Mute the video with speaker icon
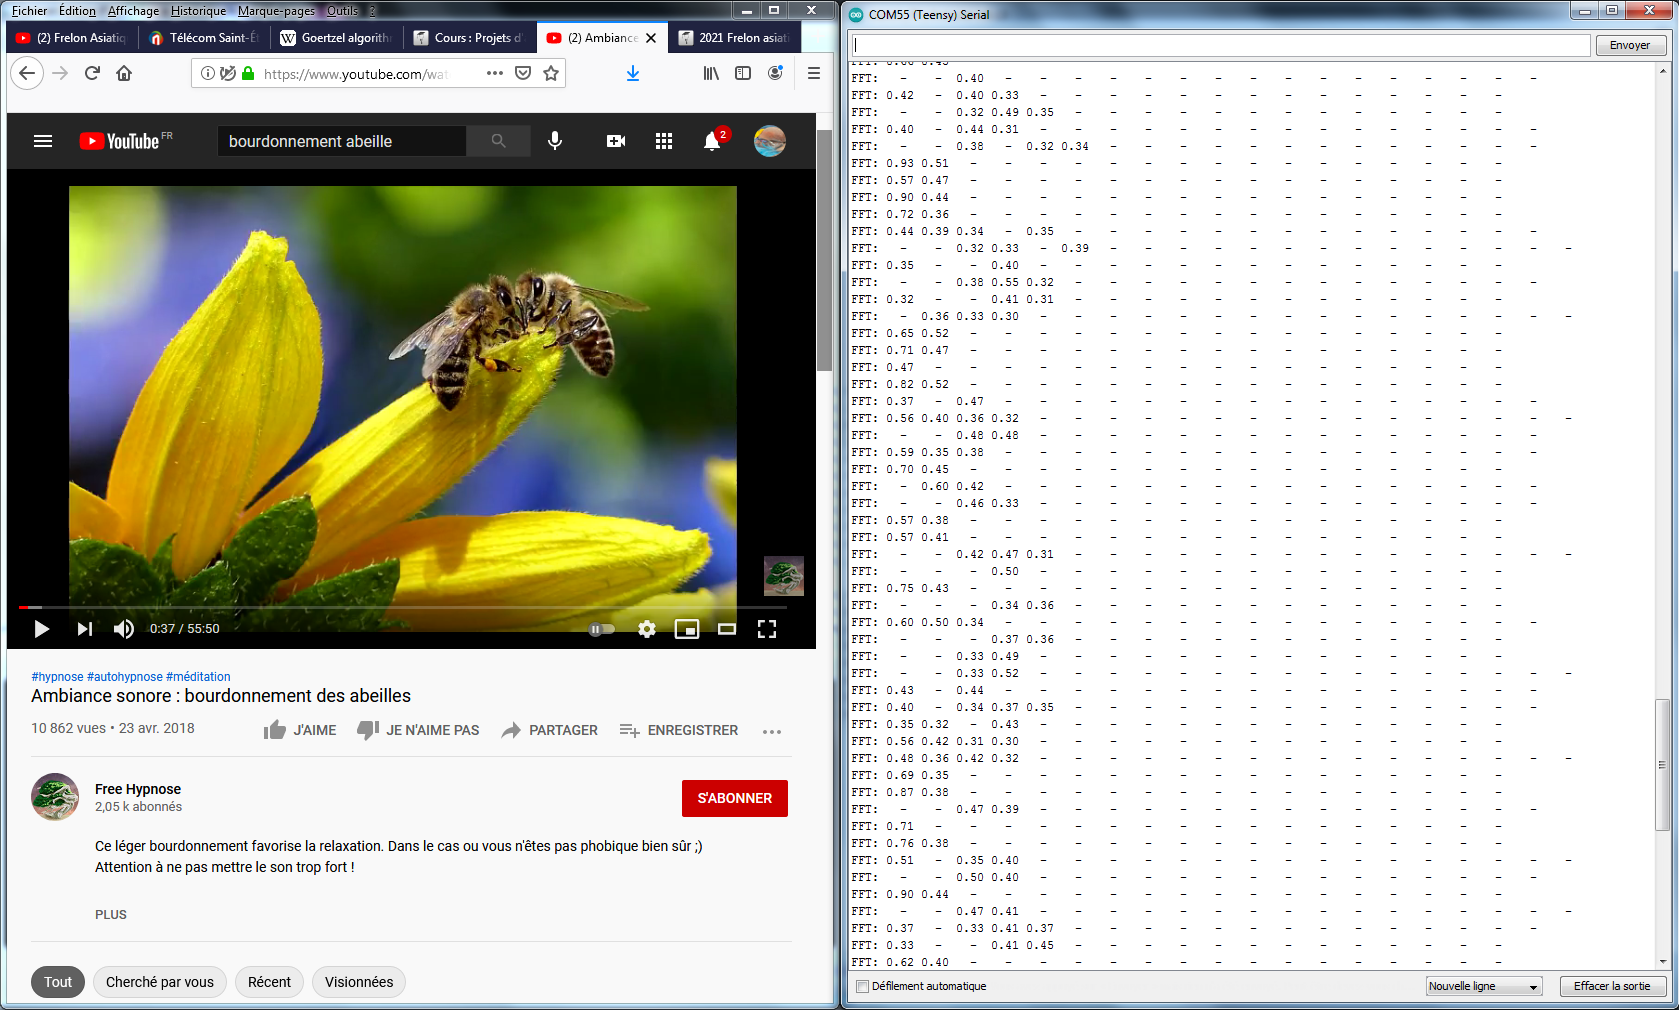This screenshot has height=1010, width=1679. pos(123,629)
